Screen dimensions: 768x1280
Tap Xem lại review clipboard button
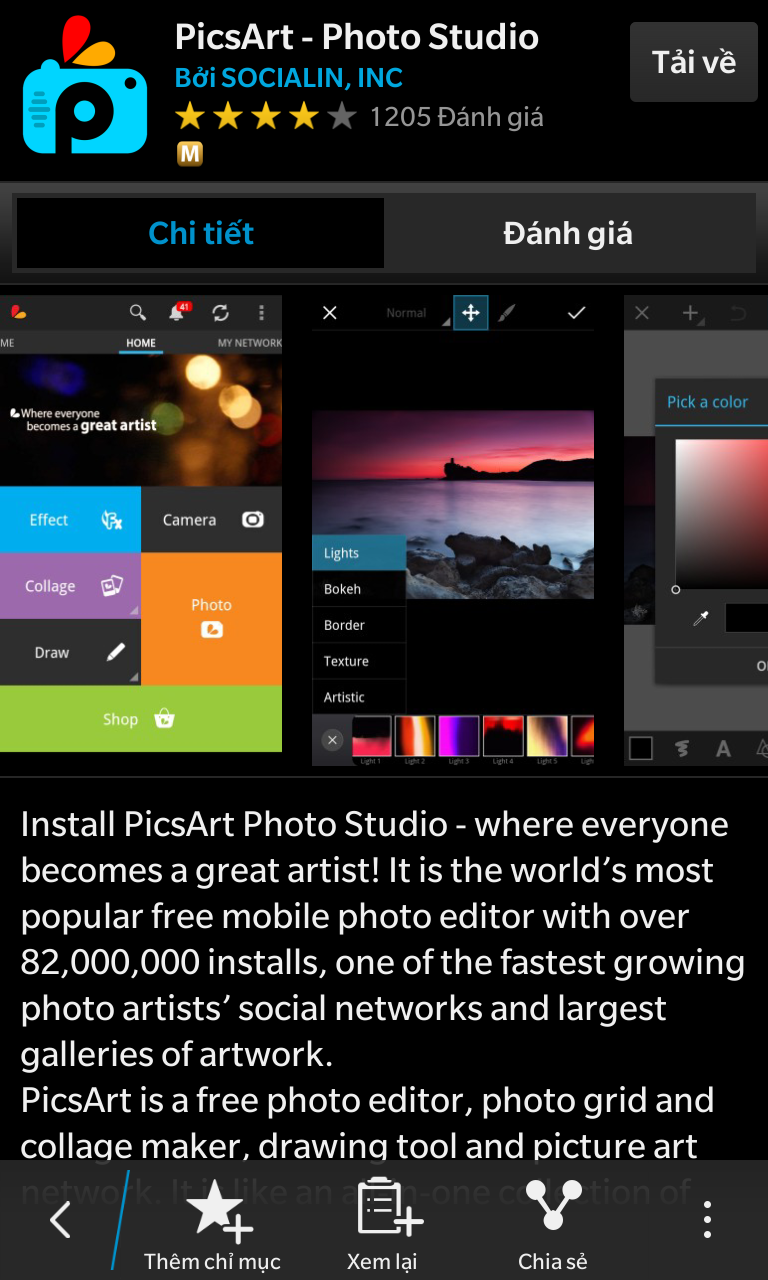382,1225
